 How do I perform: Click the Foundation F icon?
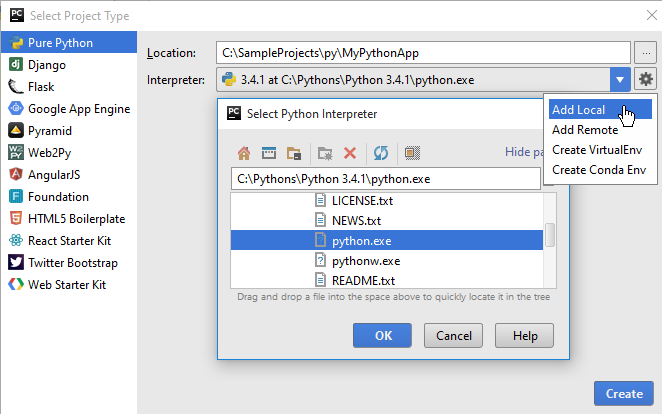tap(16, 196)
